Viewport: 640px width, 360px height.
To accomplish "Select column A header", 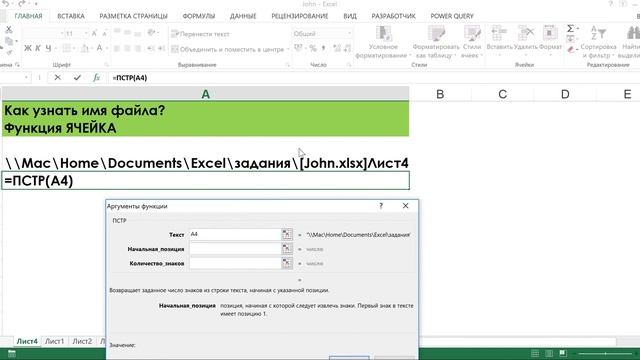I will coord(205,94).
